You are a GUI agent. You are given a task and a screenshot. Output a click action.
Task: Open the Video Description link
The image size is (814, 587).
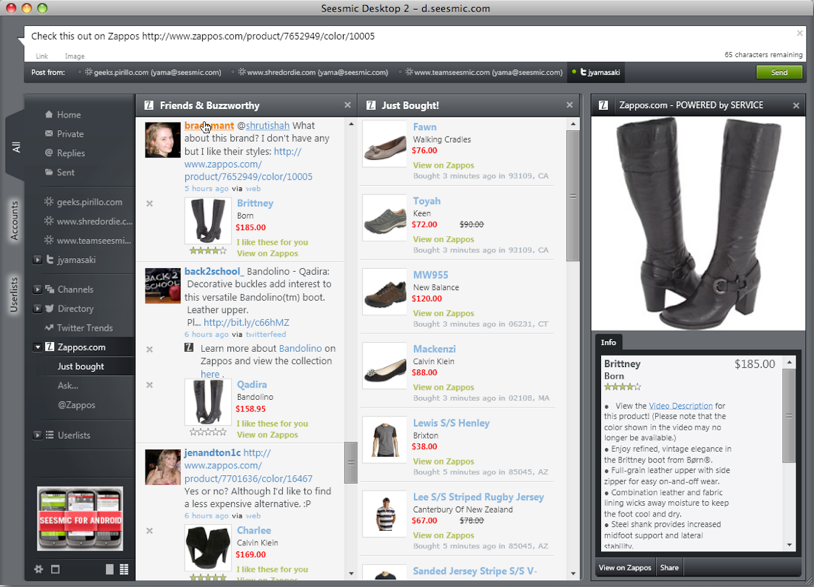[681, 406]
